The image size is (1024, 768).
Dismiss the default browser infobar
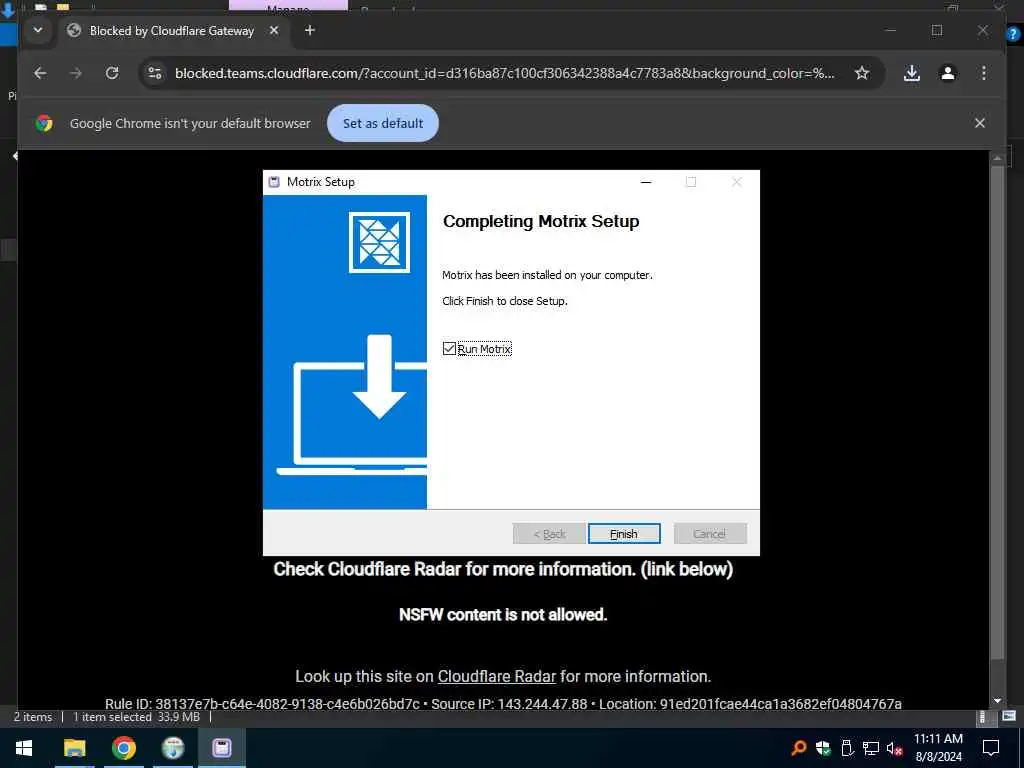pos(980,123)
